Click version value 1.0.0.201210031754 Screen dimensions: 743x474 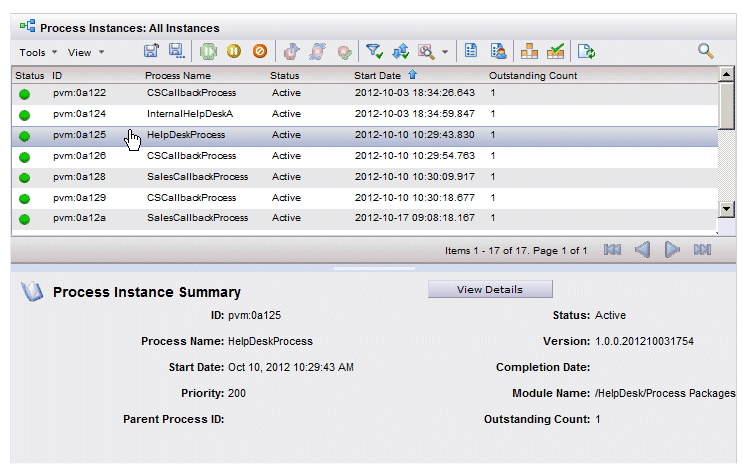644,341
